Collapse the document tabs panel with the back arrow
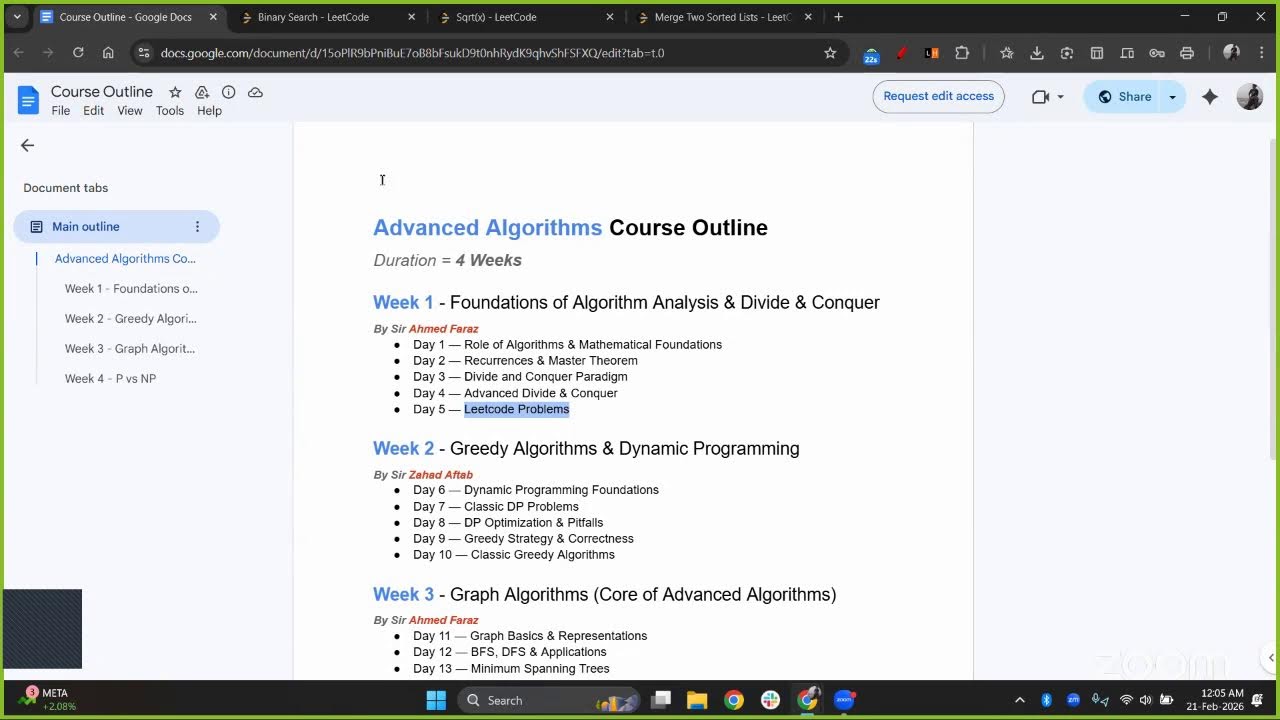This screenshot has width=1280, height=720. tap(27, 145)
